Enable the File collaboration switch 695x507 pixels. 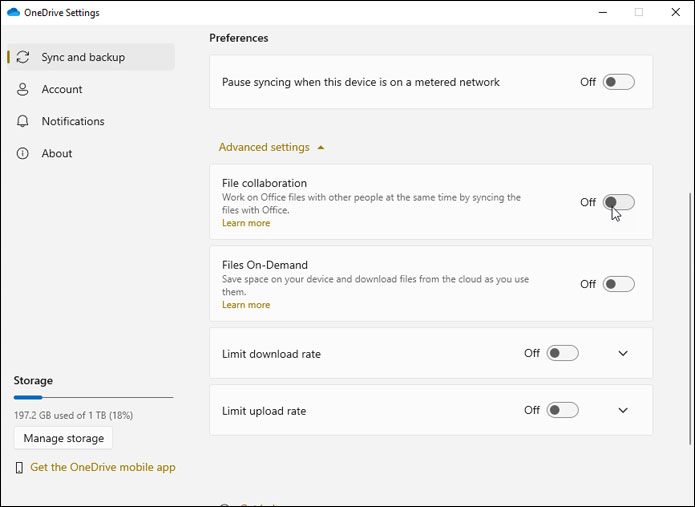coord(618,202)
